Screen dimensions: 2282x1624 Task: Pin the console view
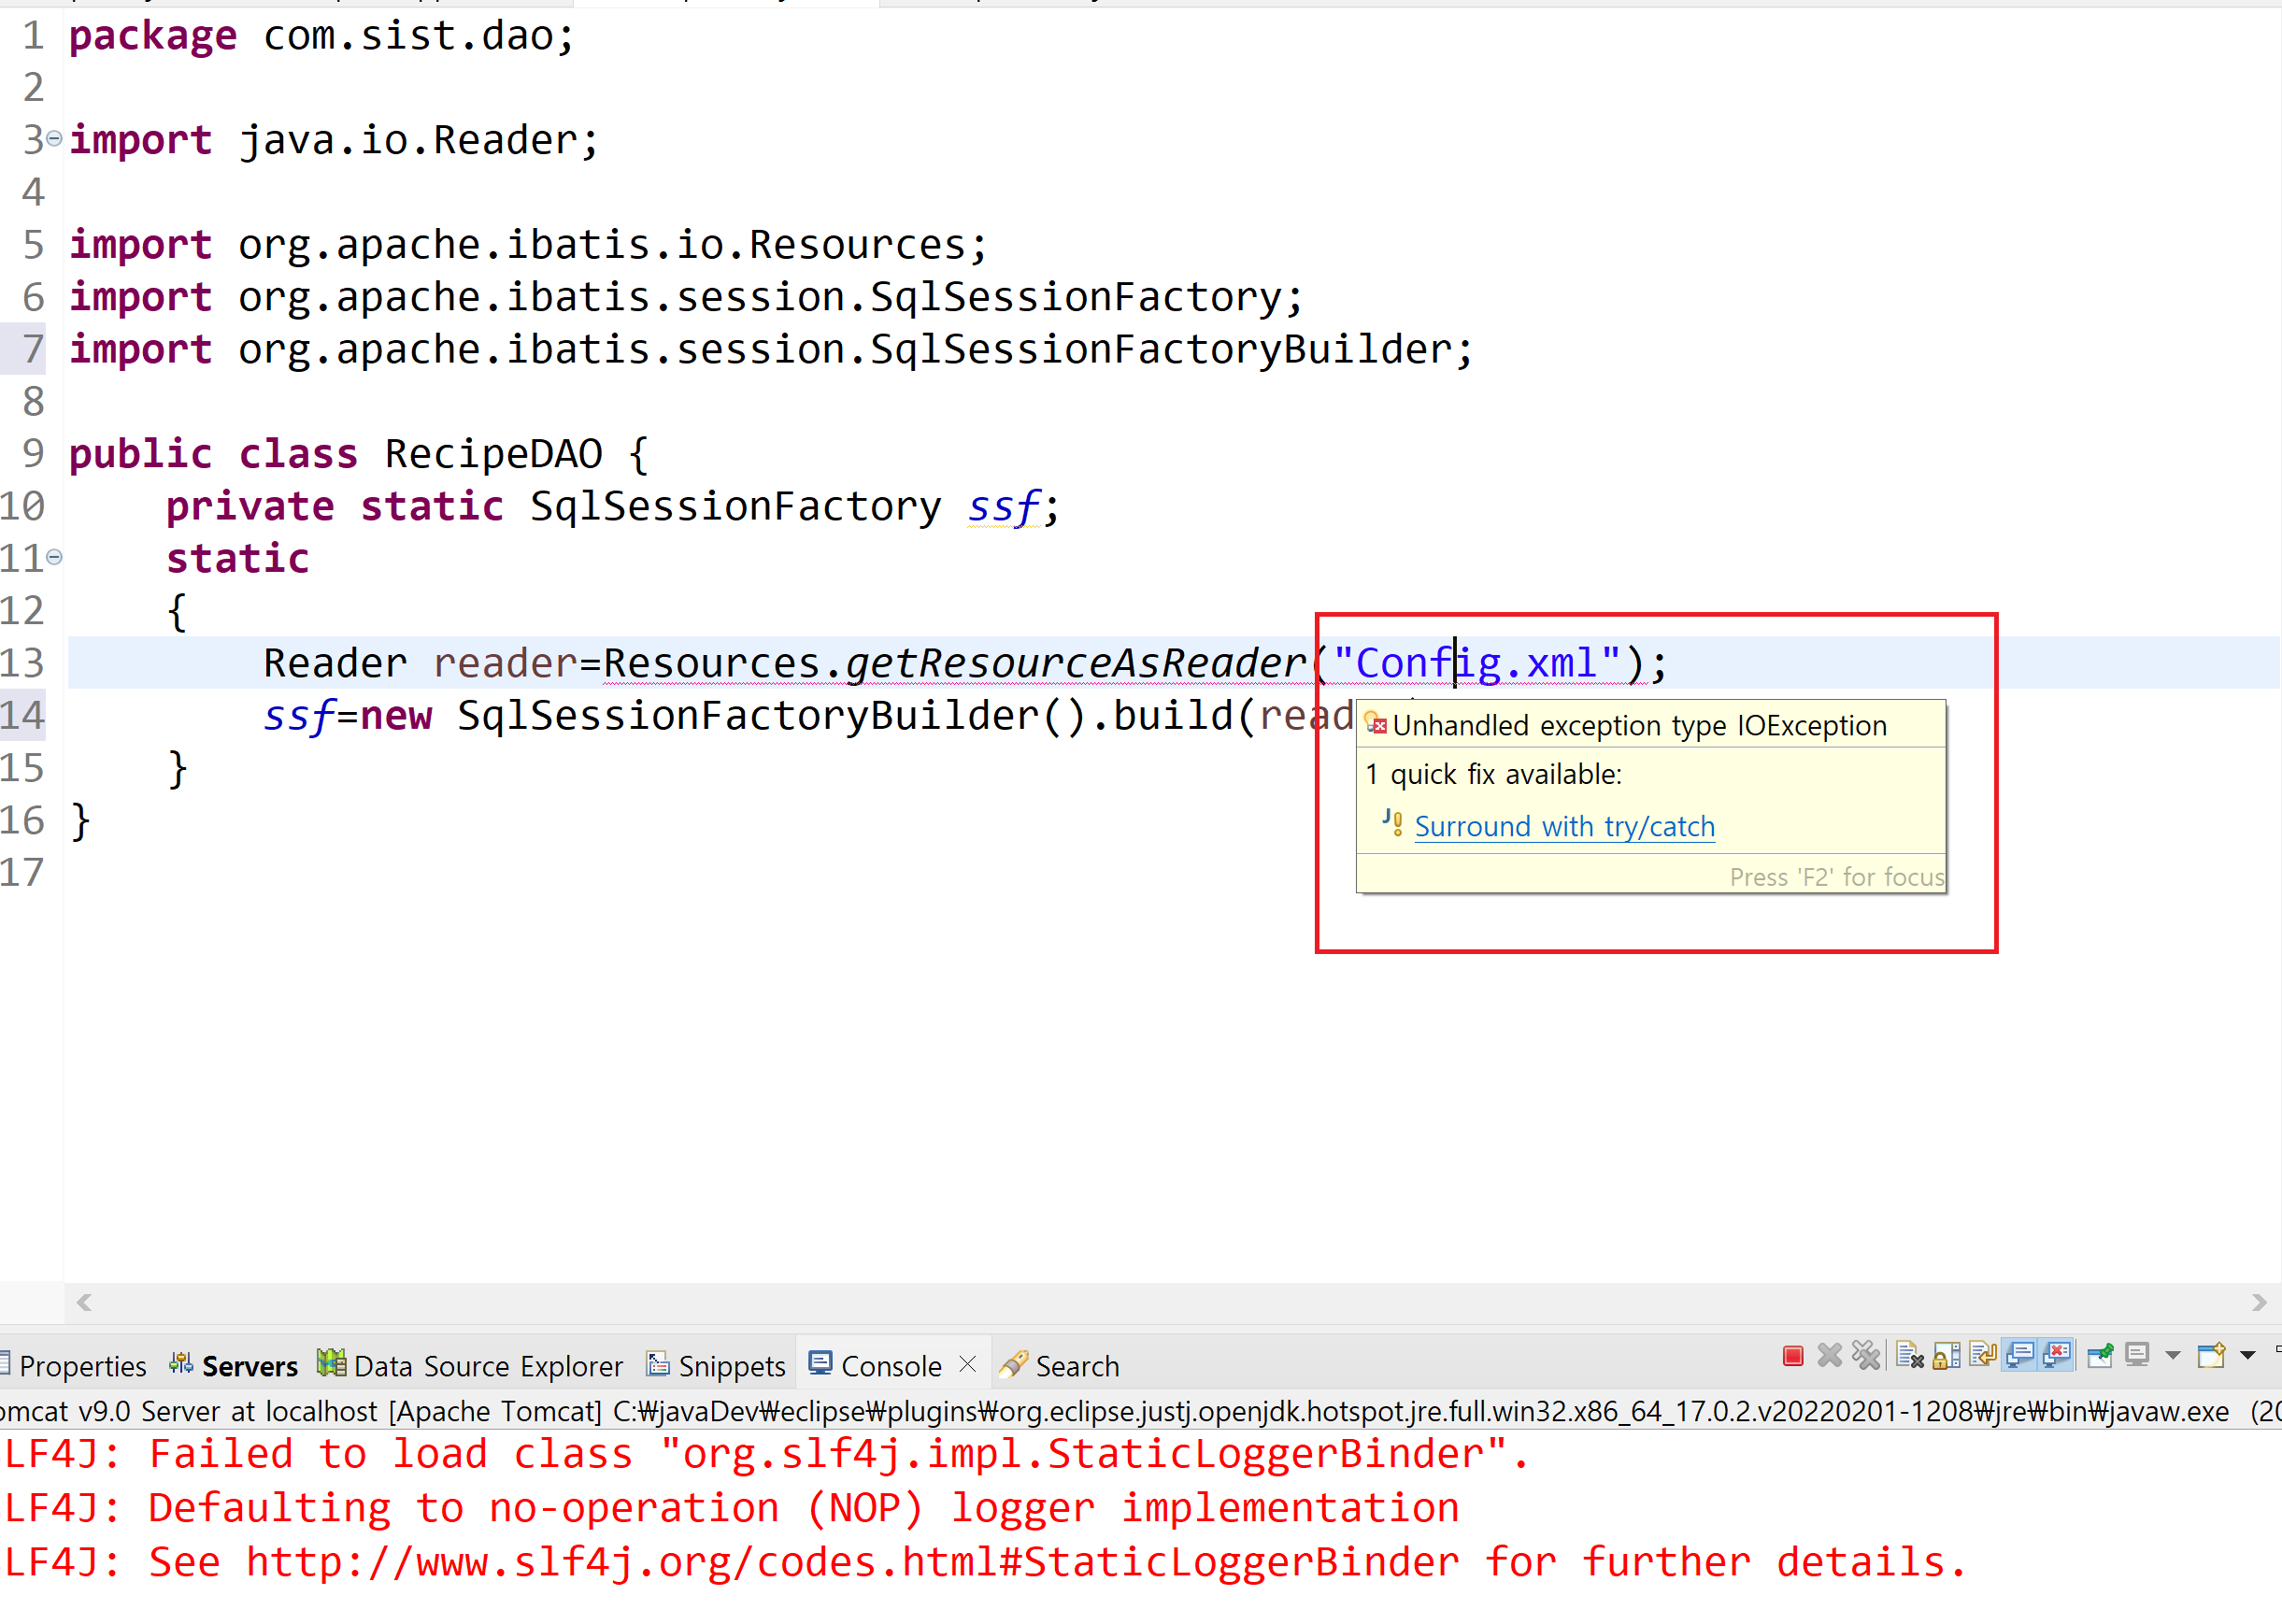tap(2099, 1356)
